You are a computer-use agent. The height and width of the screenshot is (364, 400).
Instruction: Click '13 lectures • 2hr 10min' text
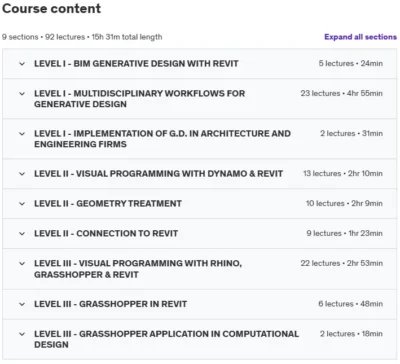343,173
